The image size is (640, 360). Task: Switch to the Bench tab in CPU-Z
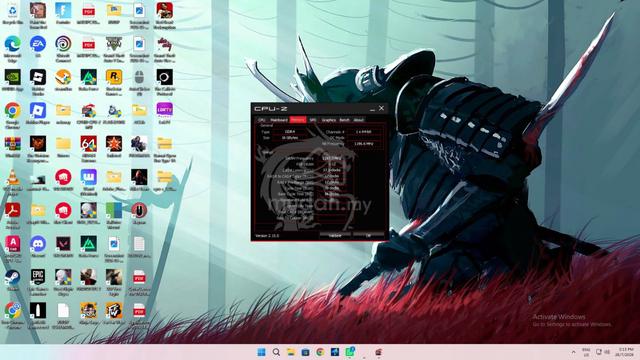(x=344, y=120)
